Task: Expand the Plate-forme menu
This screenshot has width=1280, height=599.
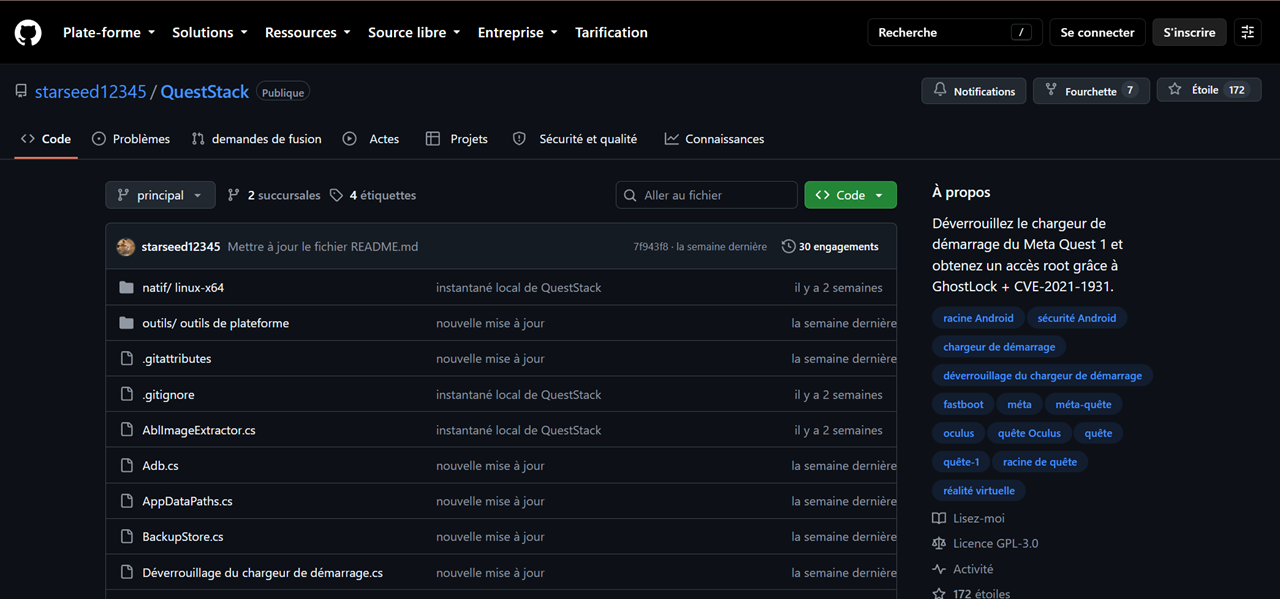Action: pos(109,32)
